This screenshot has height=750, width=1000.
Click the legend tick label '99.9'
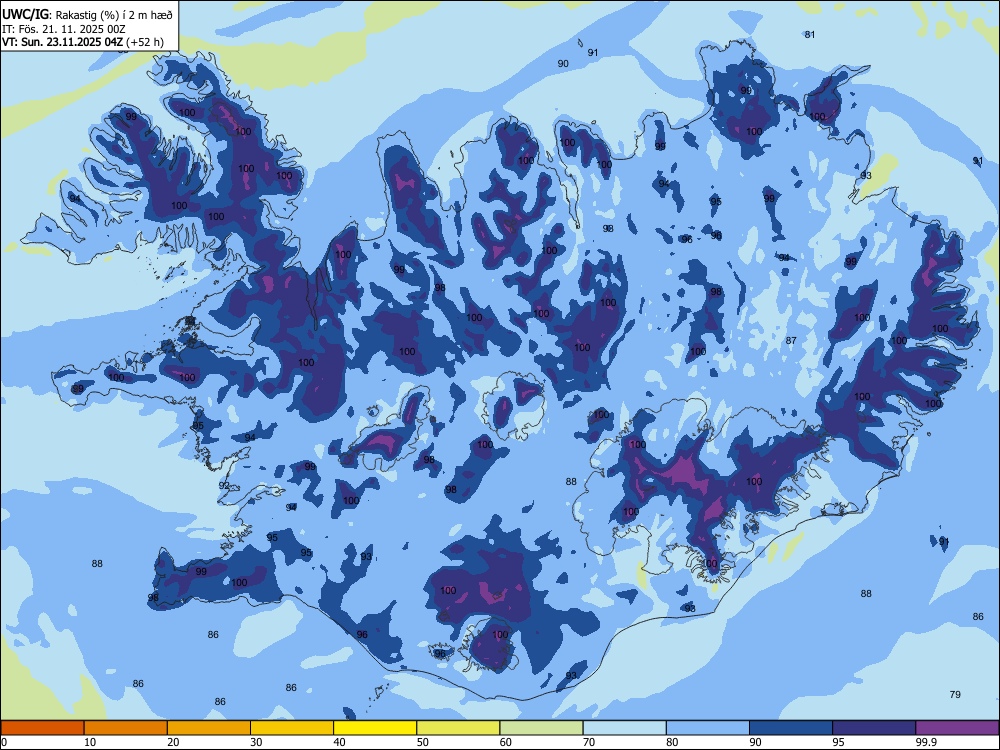(926, 742)
